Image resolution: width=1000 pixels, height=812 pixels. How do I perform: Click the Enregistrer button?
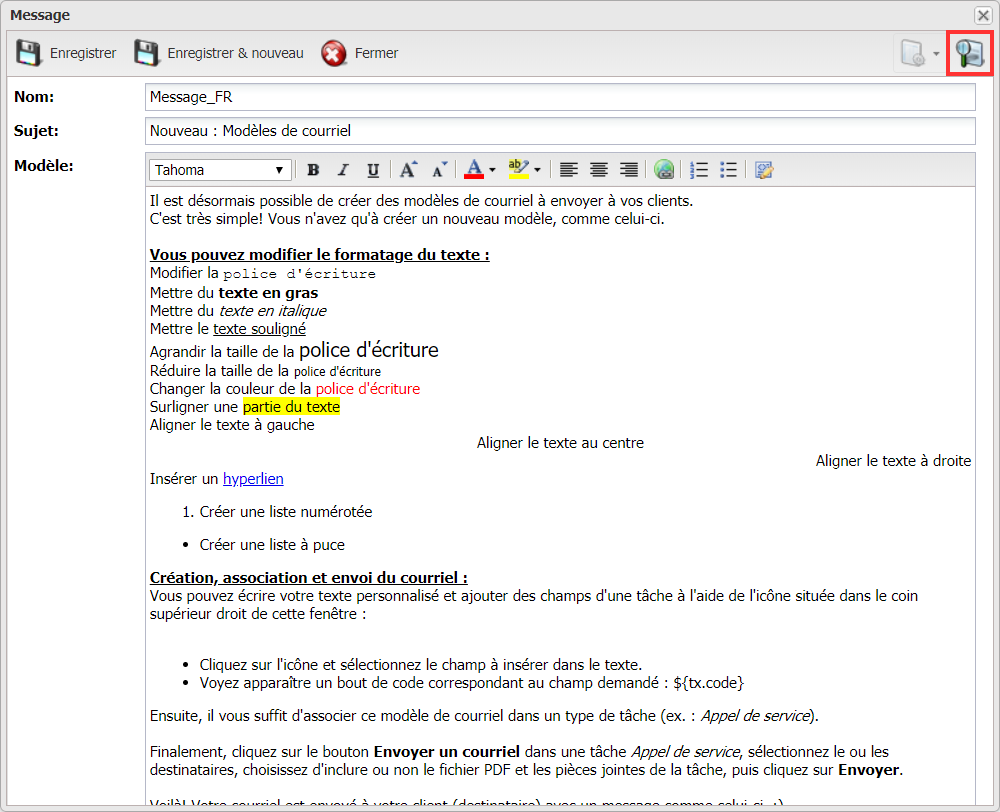(67, 53)
